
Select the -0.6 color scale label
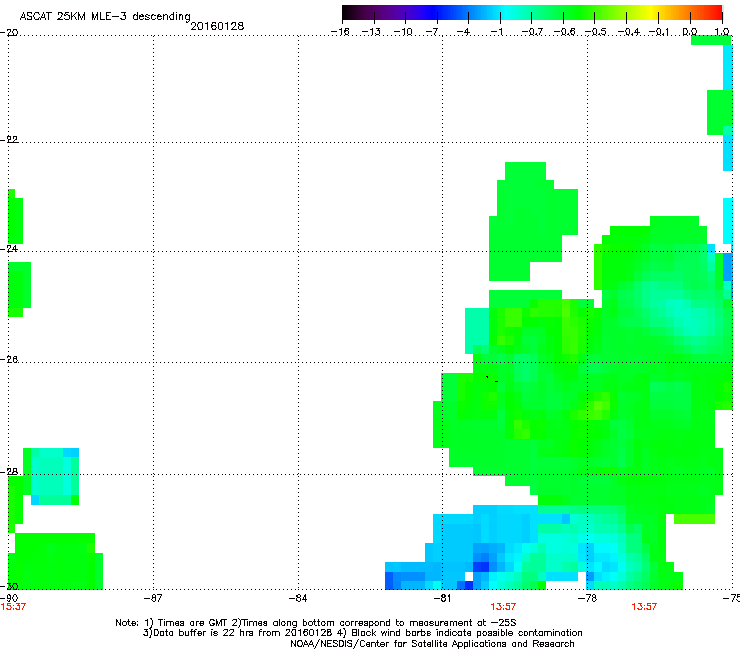[564, 32]
